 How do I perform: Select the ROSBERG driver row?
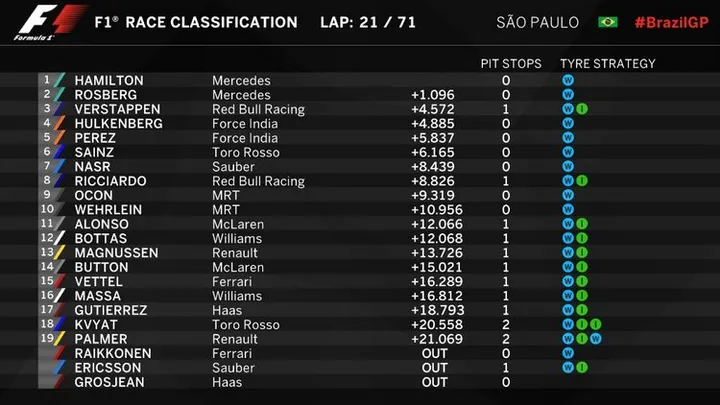click(x=360, y=95)
